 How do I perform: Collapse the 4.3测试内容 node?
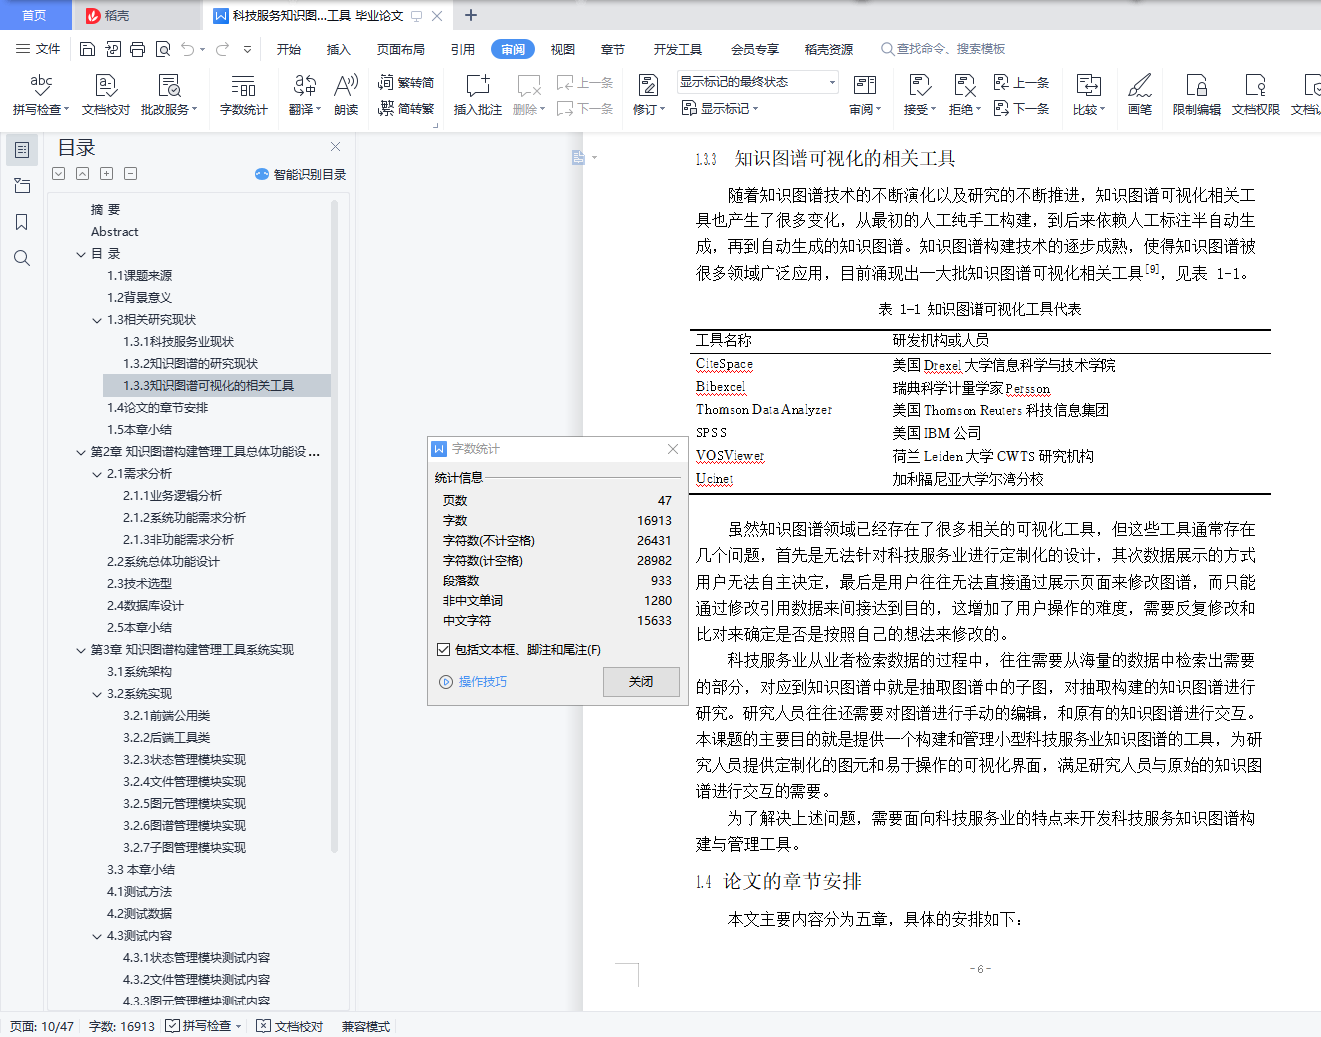click(x=97, y=936)
